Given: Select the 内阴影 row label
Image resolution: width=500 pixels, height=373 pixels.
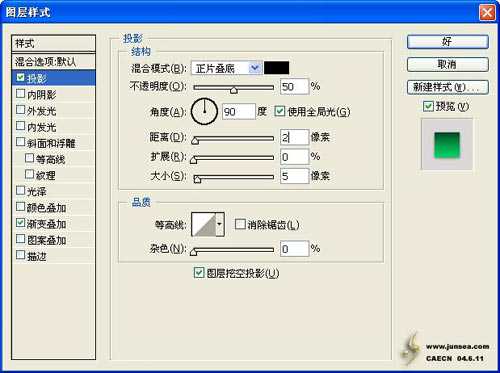Looking at the screenshot, I should coord(41,95).
